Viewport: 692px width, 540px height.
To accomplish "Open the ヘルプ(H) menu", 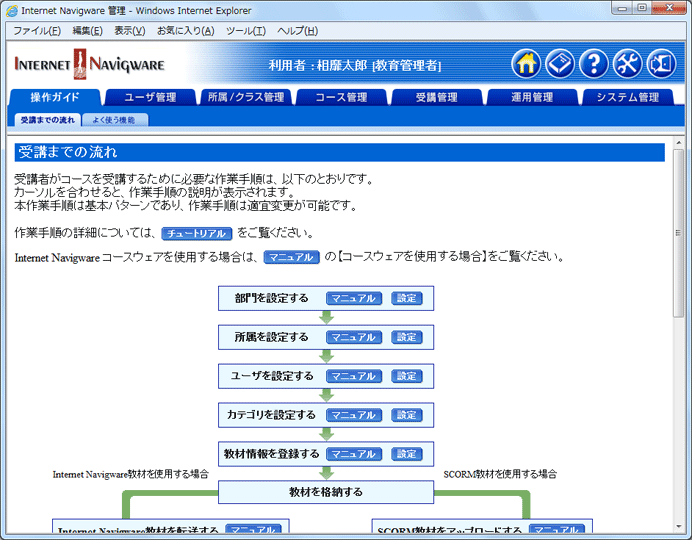I will click(x=297, y=31).
